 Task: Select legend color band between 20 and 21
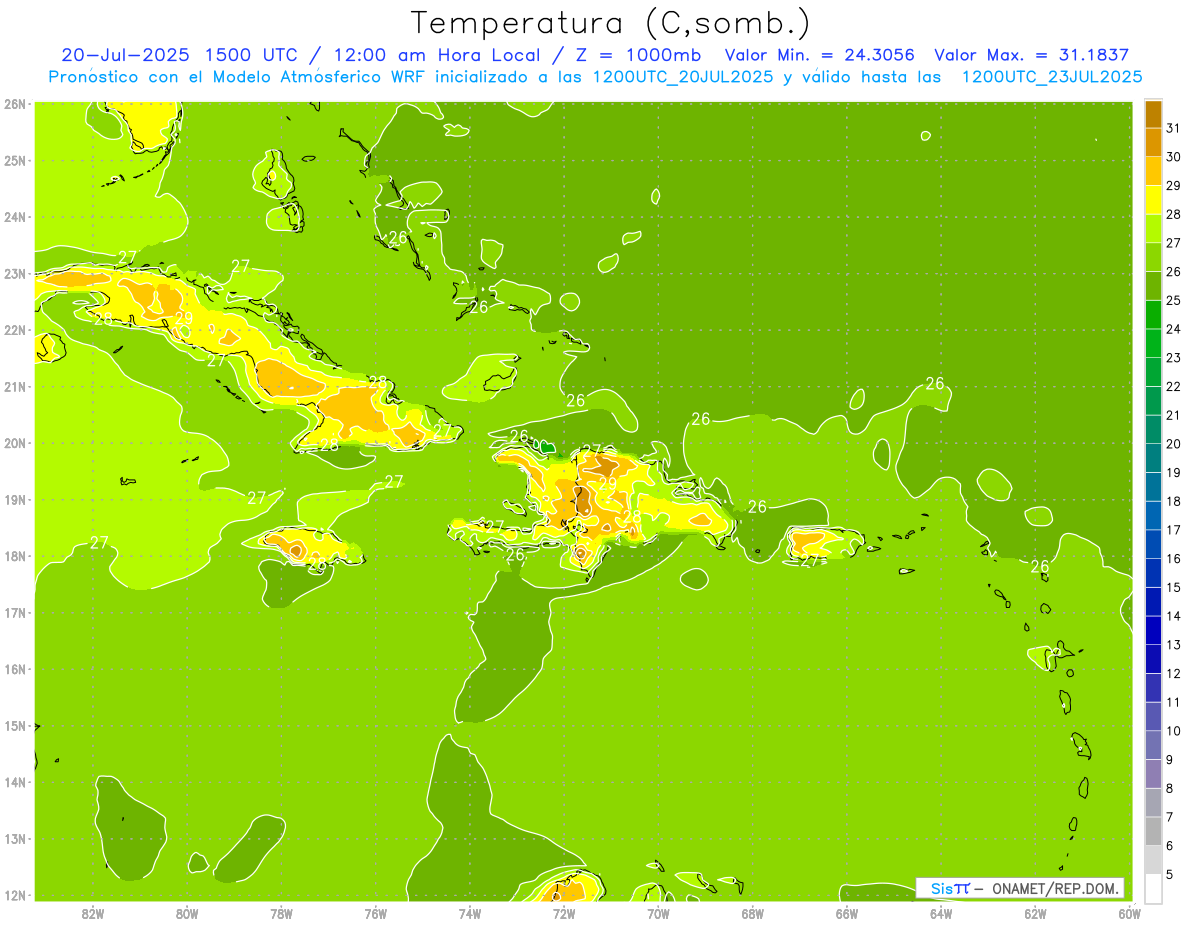(x=1153, y=429)
